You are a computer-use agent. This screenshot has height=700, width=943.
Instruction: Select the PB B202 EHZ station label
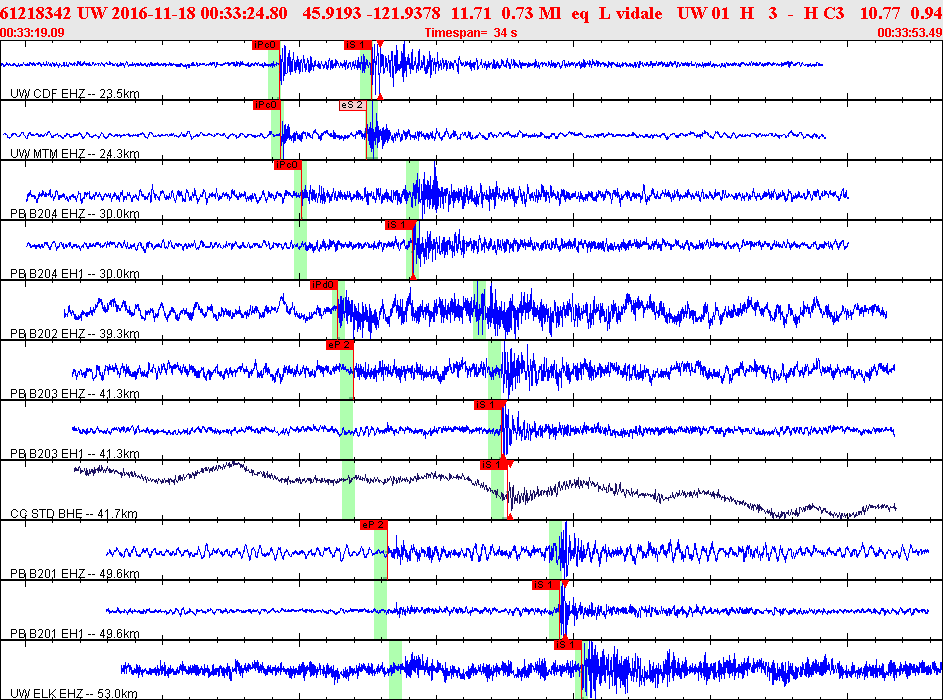[75, 334]
